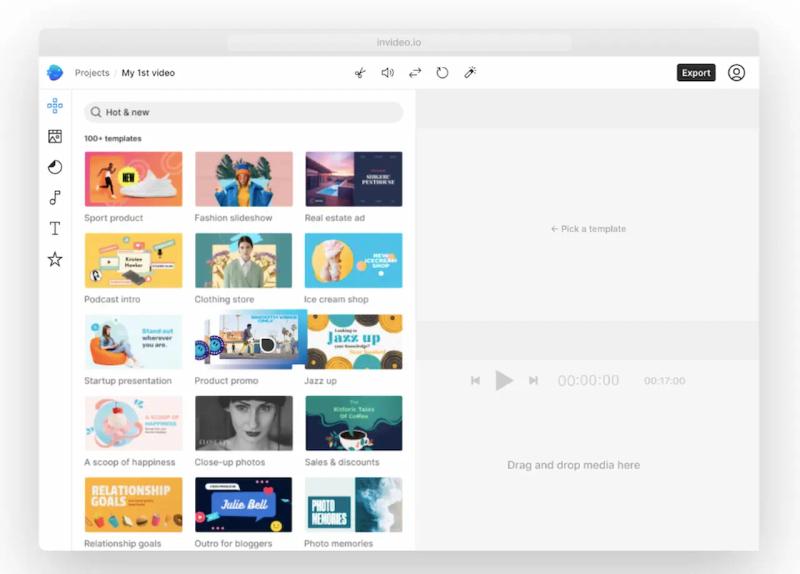Select the Sport product template thumbnail
The height and width of the screenshot is (574, 800).
point(133,179)
